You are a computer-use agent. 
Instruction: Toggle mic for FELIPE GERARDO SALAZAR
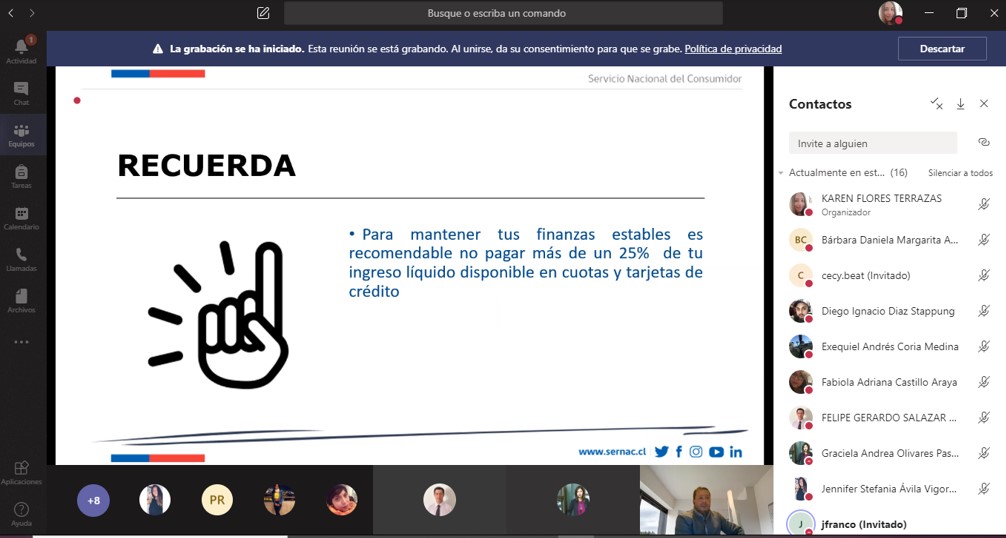[984, 417]
